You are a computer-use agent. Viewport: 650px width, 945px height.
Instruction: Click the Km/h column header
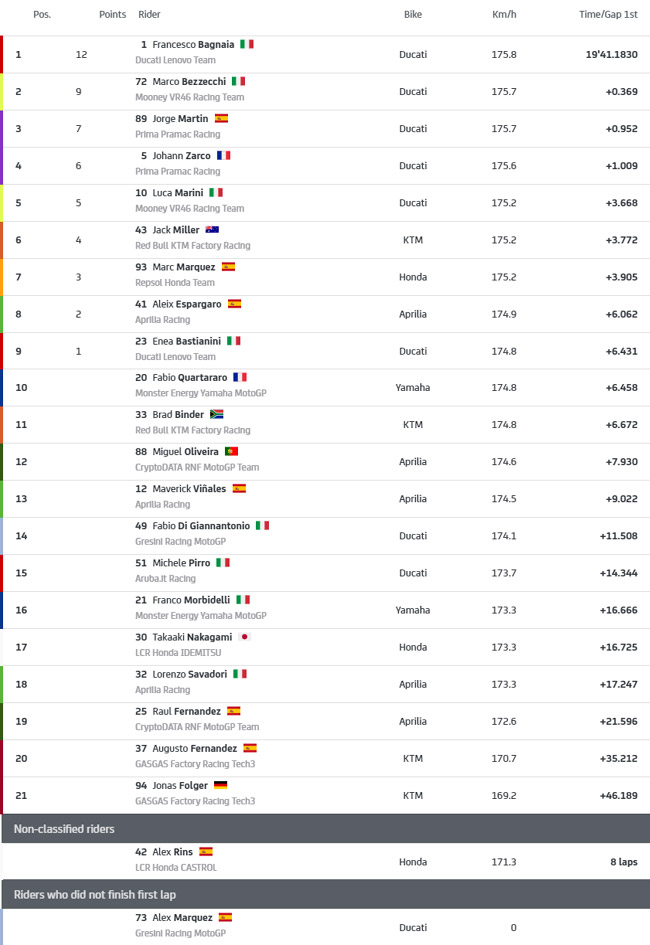click(504, 14)
